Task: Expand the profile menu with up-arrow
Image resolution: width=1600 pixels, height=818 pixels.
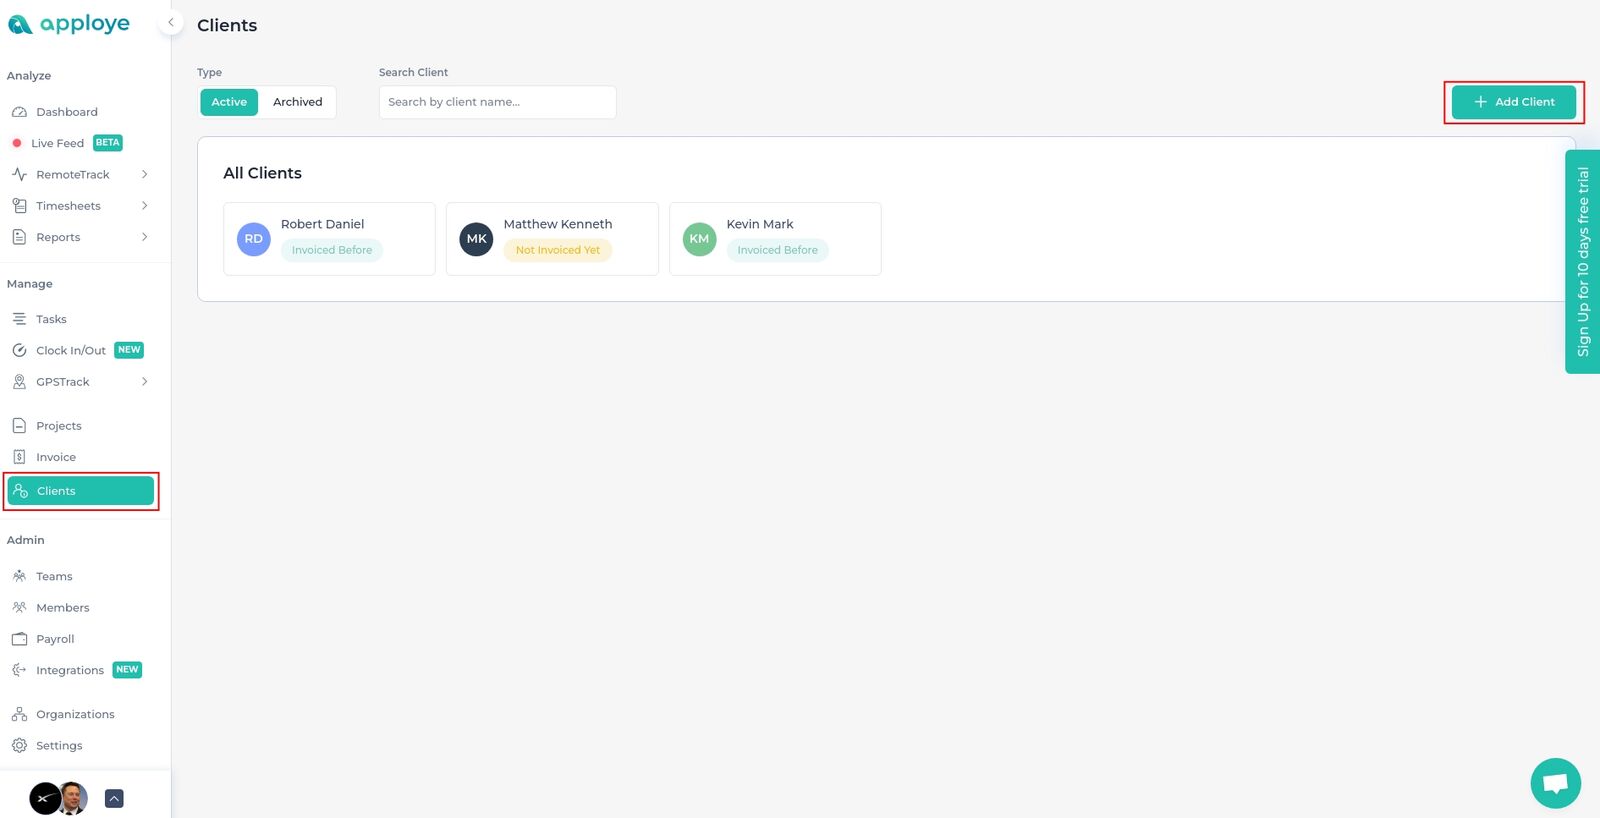Action: pos(114,798)
